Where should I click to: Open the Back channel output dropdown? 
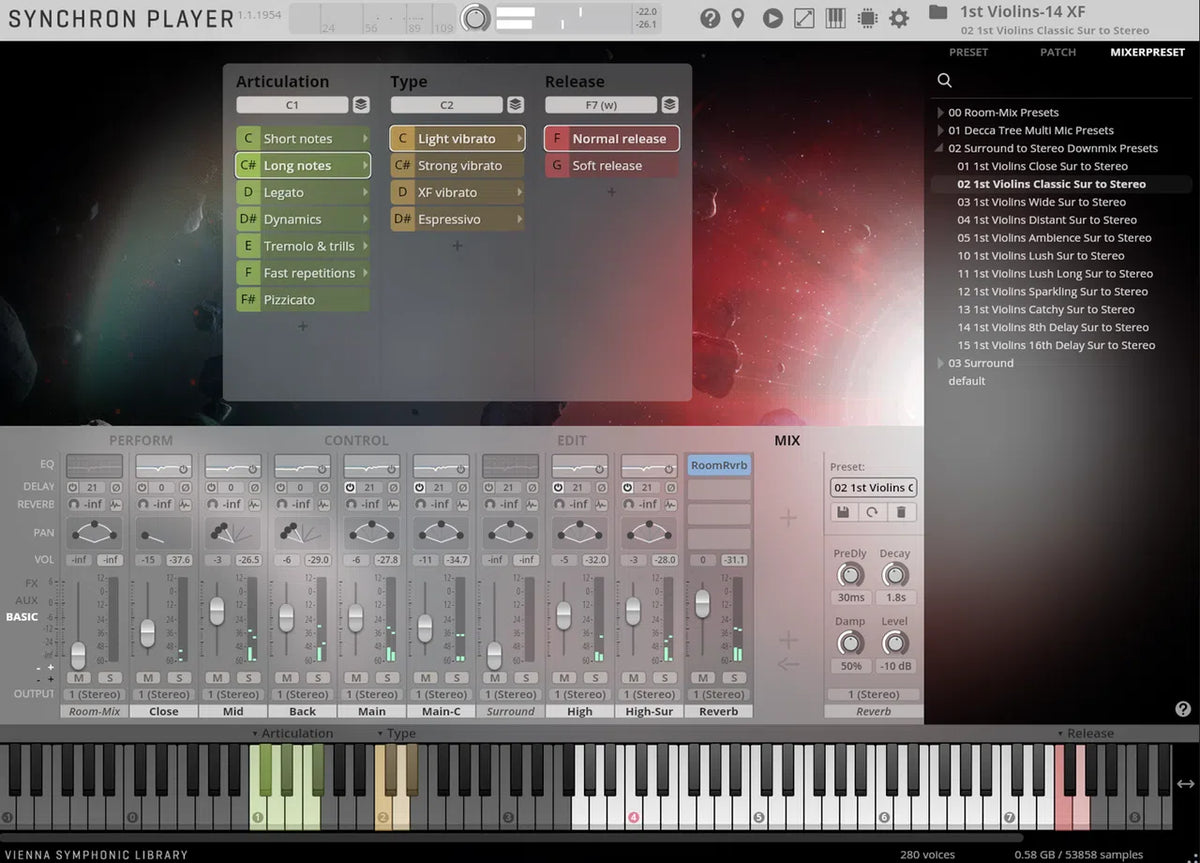click(302, 694)
